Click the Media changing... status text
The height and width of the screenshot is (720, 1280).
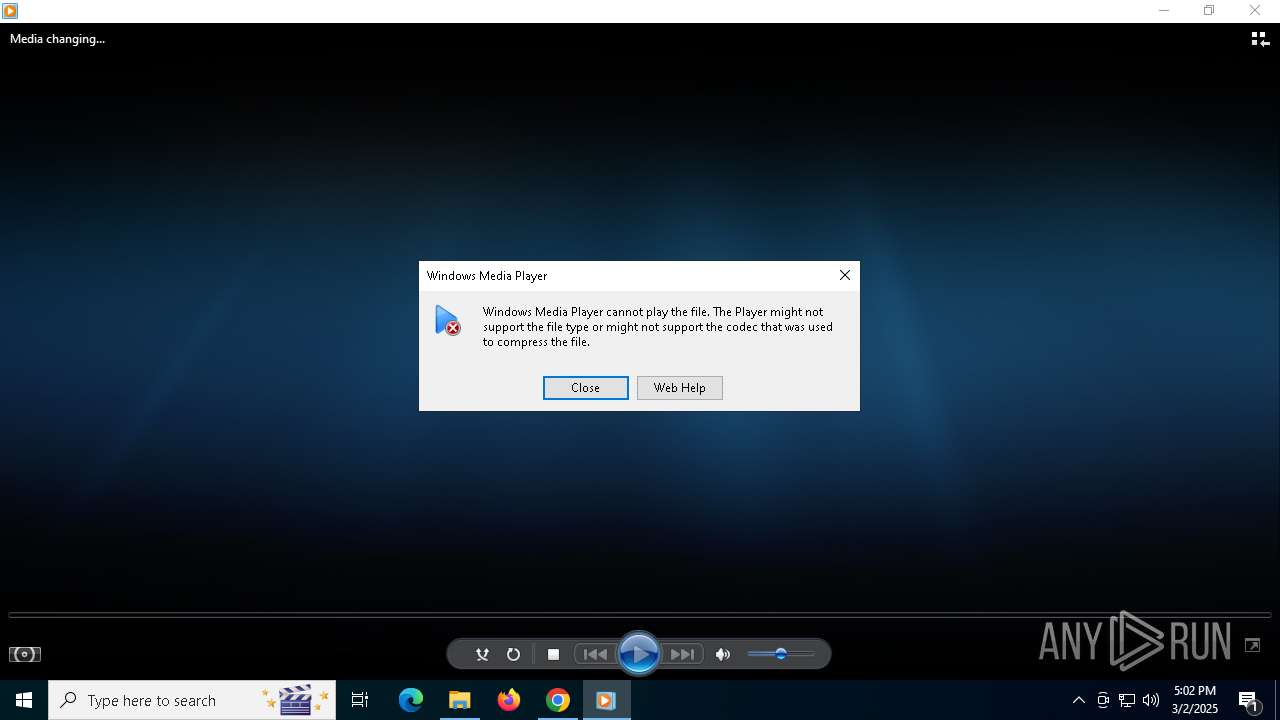coord(57,39)
